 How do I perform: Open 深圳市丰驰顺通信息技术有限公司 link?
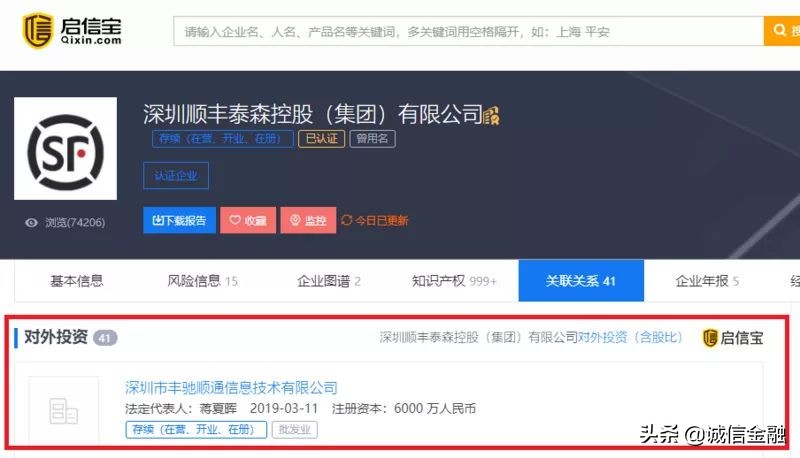click(231, 388)
